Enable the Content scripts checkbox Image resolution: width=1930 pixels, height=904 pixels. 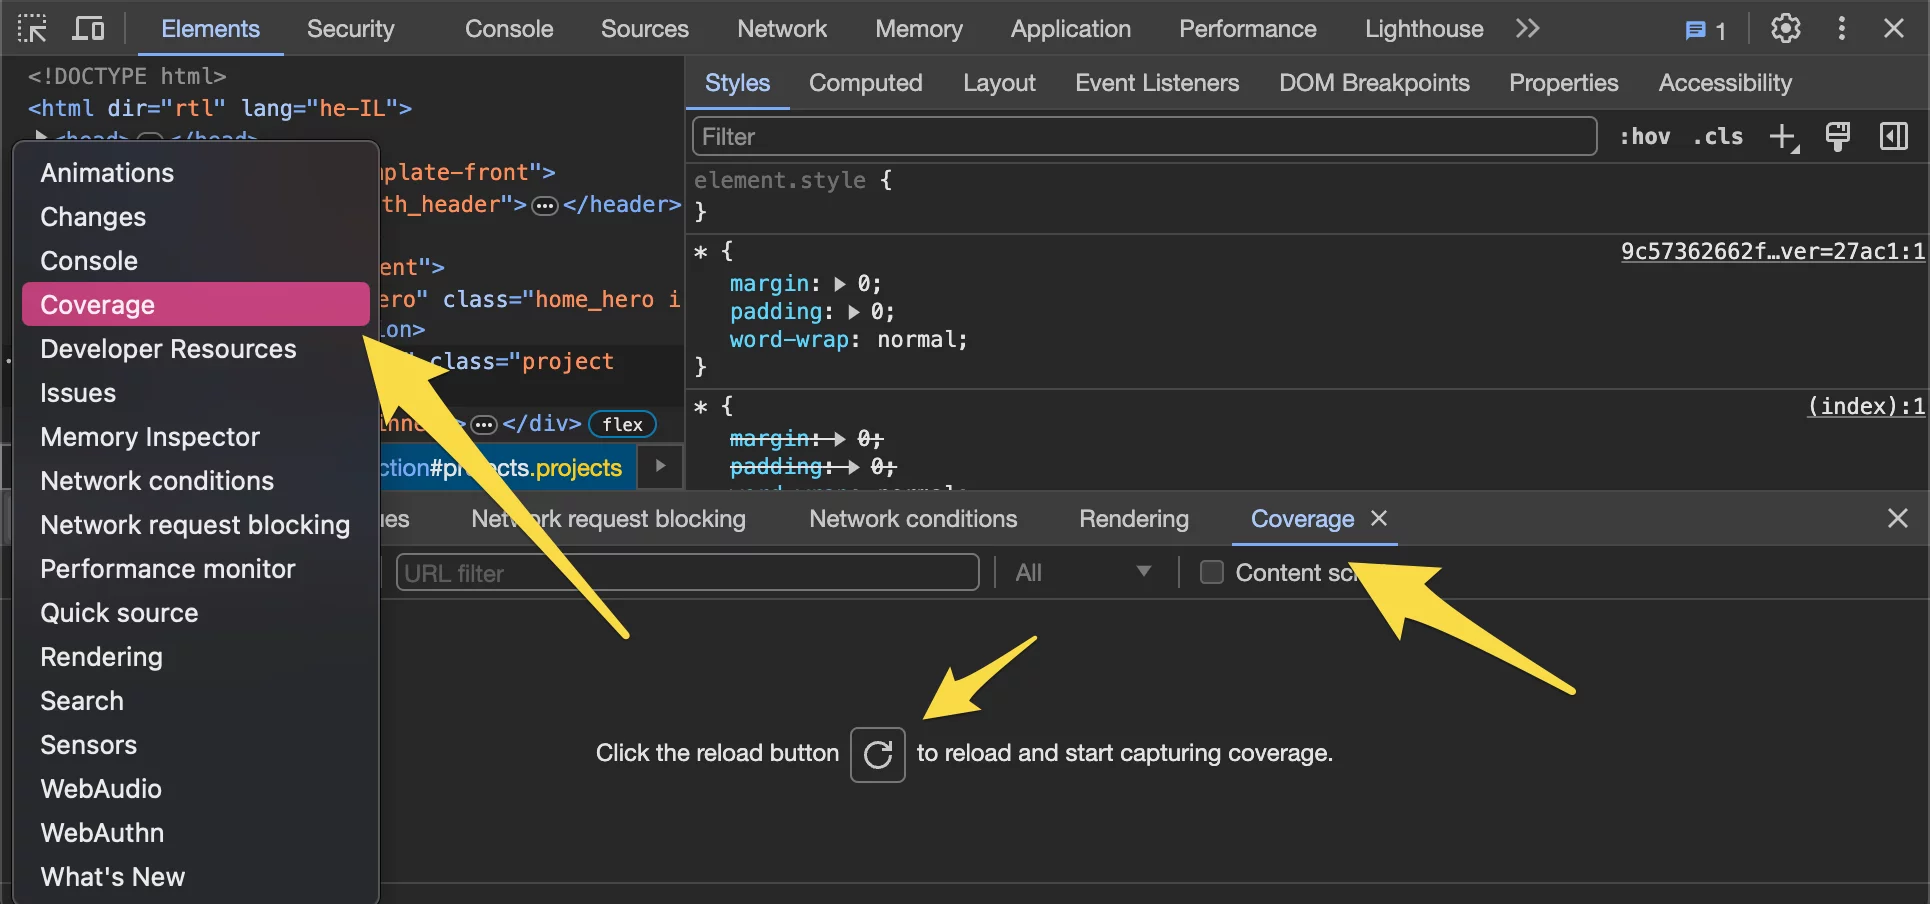[x=1212, y=572]
